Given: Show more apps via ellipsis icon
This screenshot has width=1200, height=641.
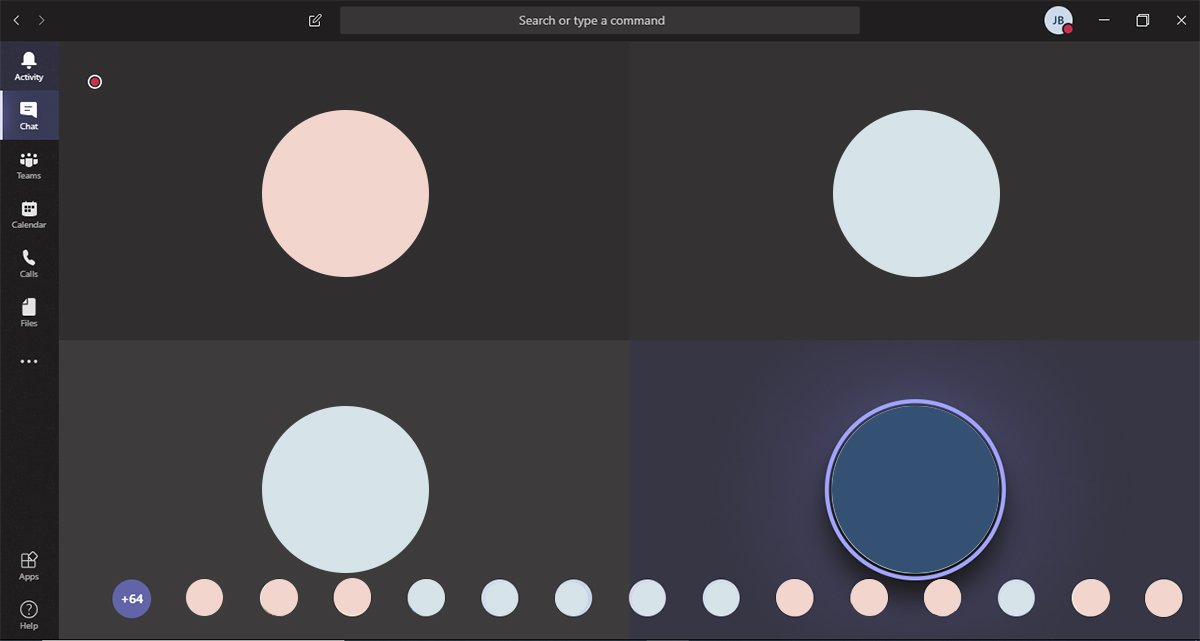Looking at the screenshot, I should point(29,361).
